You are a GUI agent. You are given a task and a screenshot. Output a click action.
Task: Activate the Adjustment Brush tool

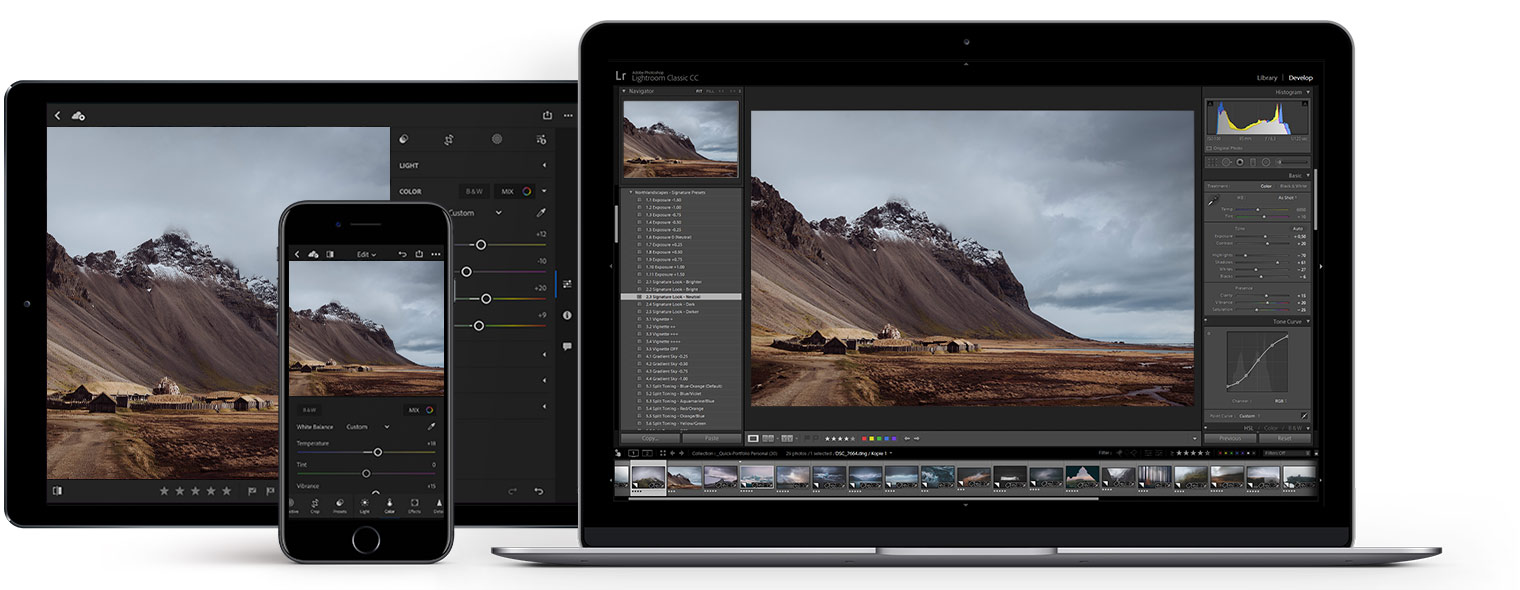[x=1280, y=162]
